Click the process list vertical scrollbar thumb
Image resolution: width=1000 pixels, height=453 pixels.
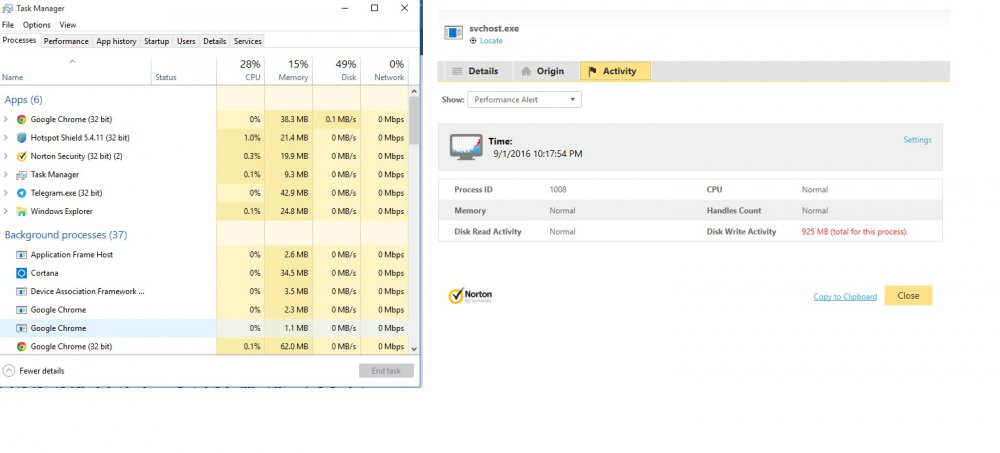414,121
